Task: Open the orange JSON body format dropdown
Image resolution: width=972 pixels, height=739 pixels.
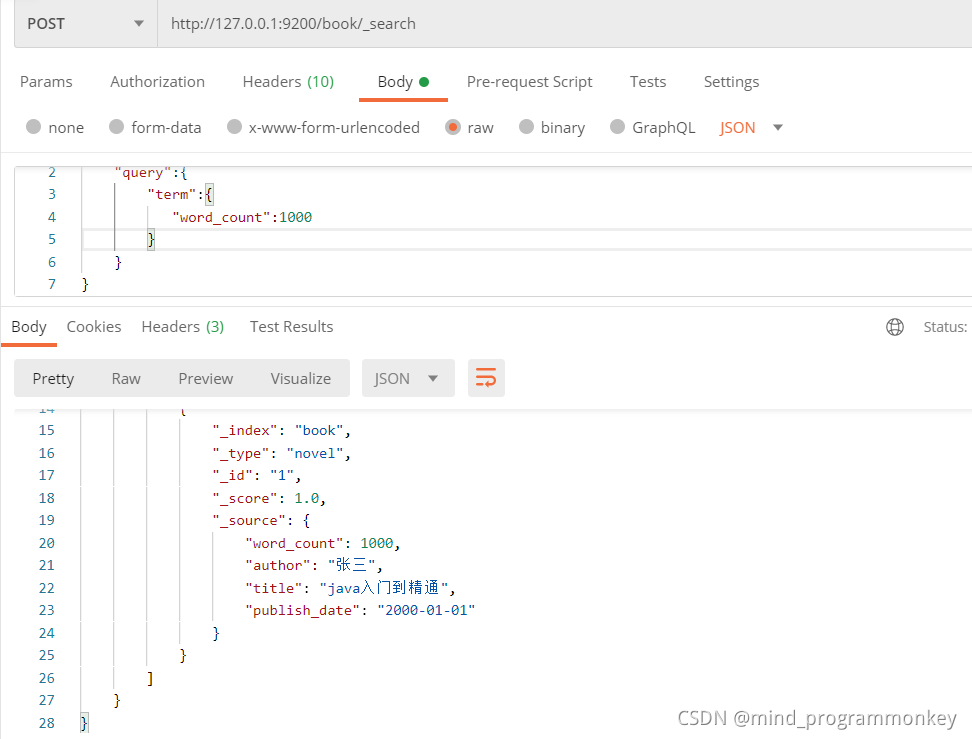Action: tap(778, 128)
